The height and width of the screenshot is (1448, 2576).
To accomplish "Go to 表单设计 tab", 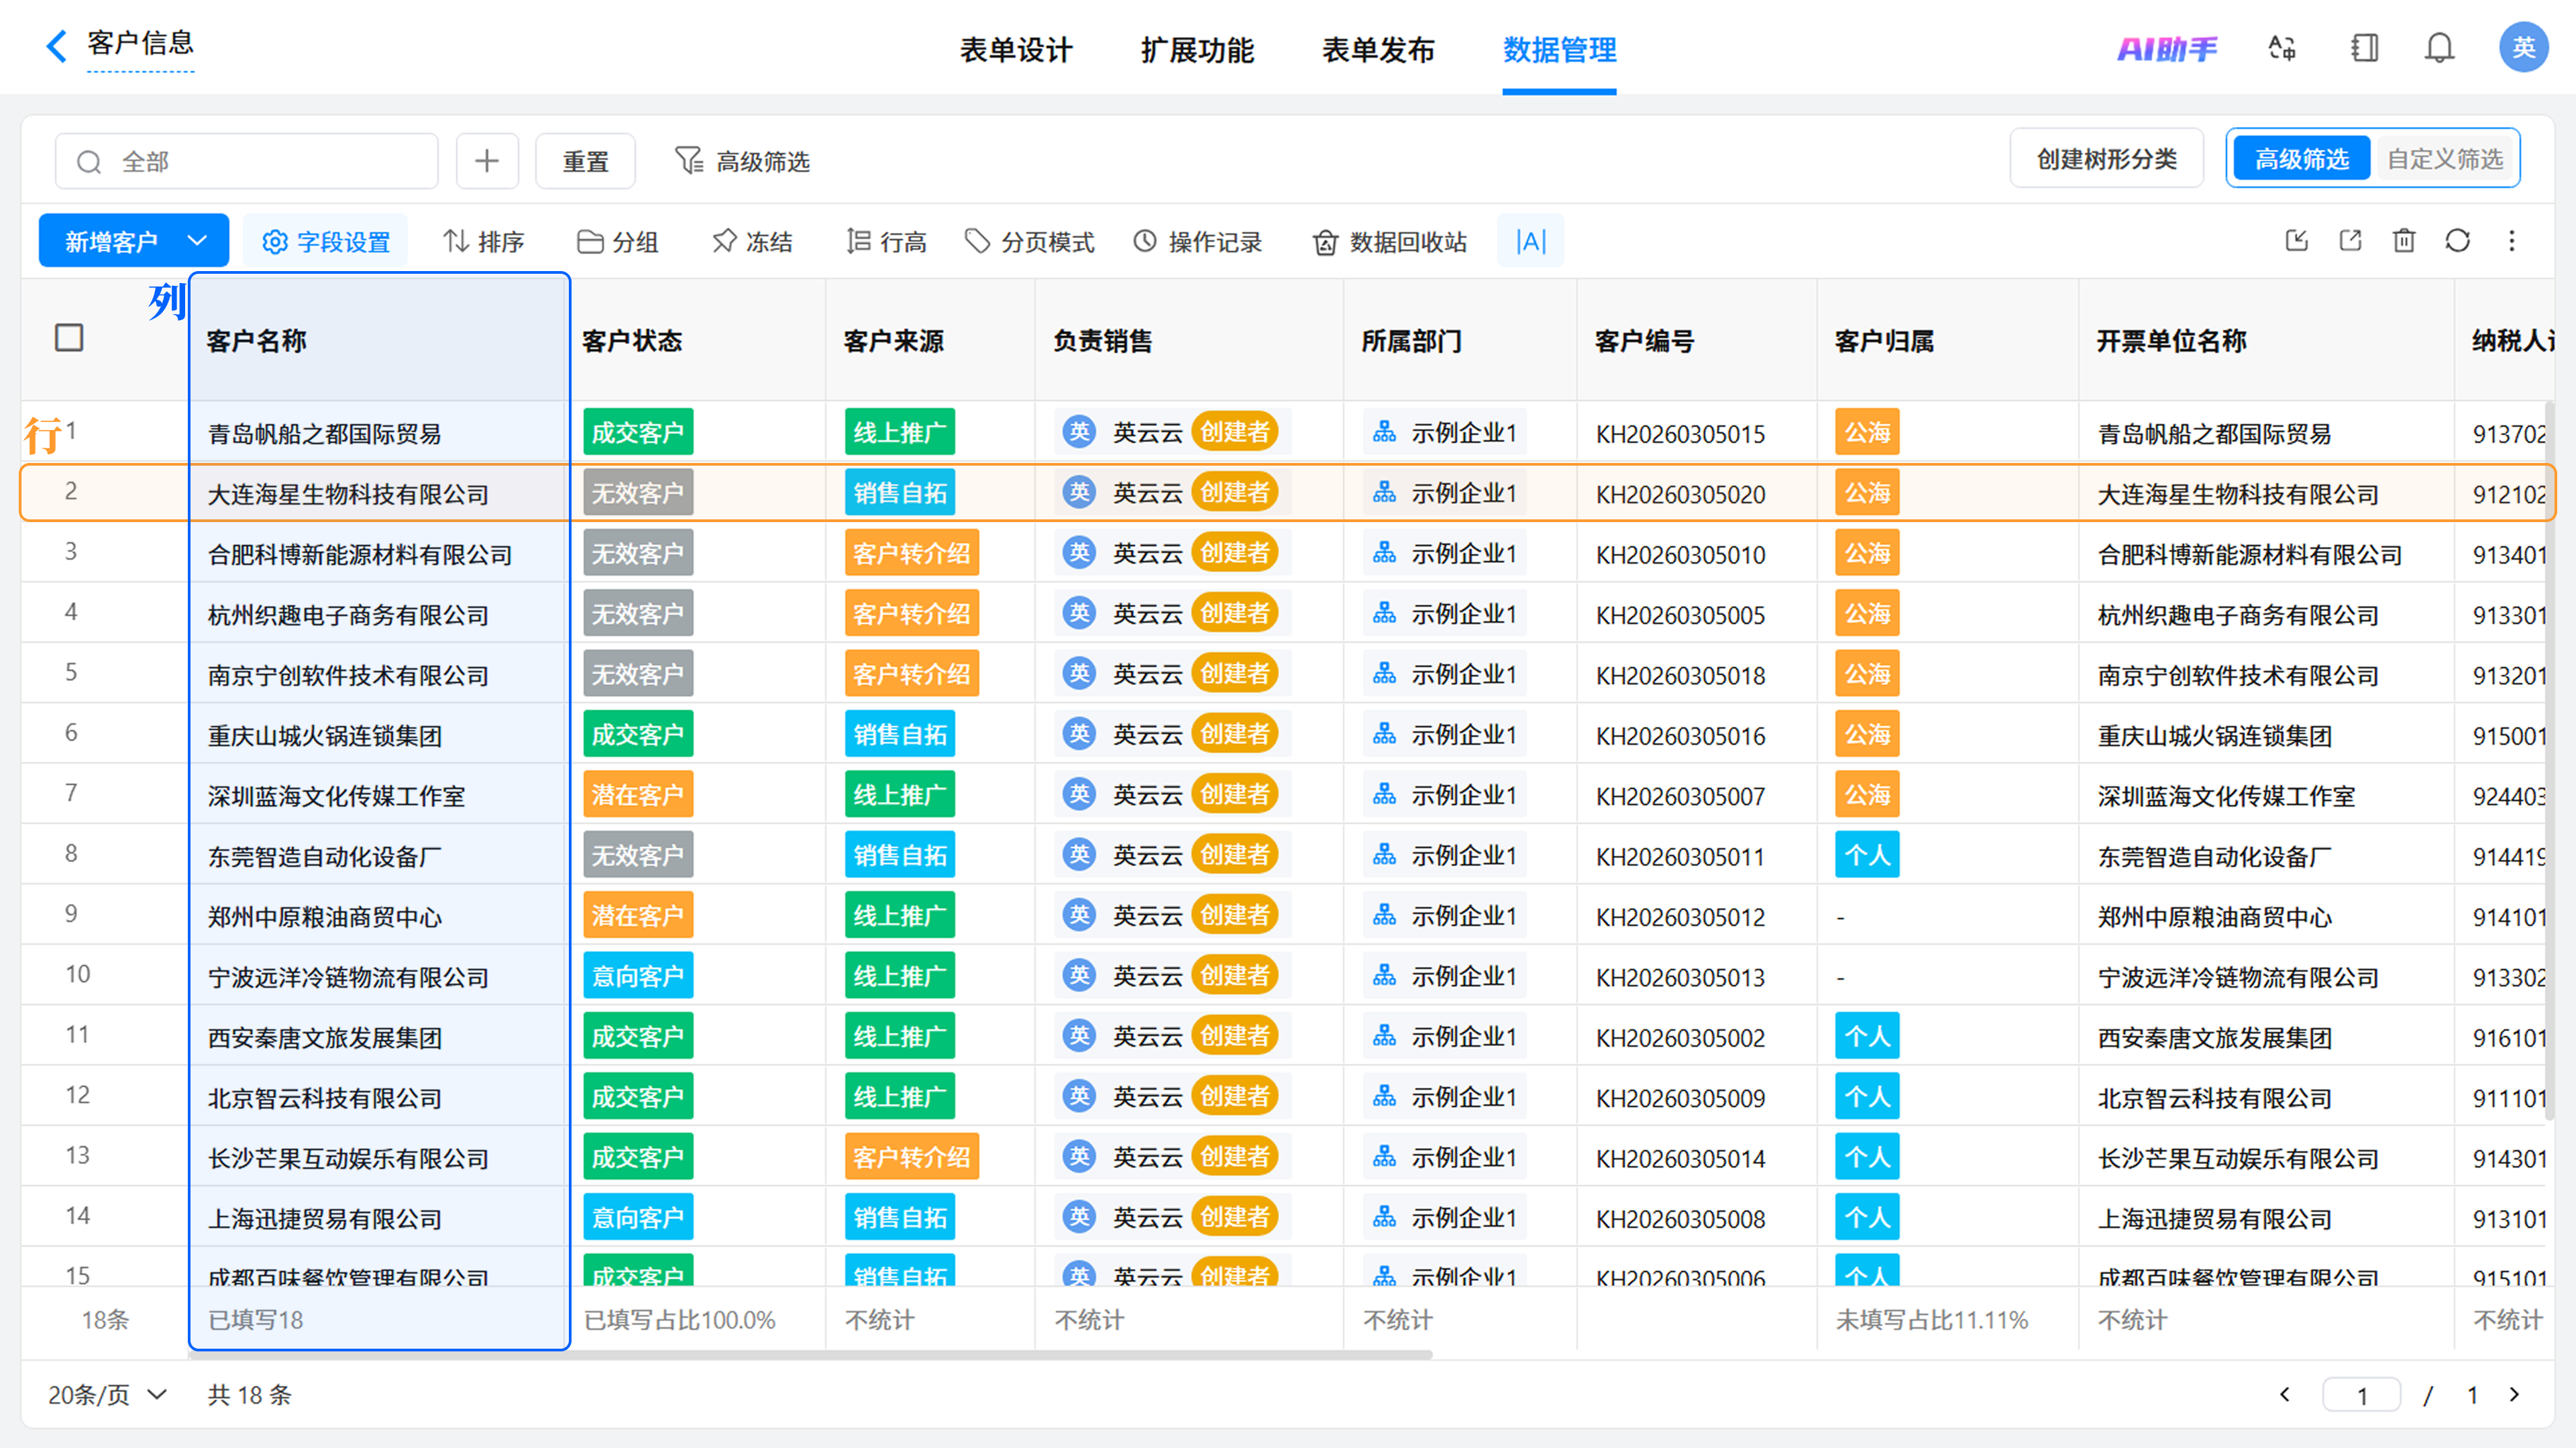I will pos(1016,49).
